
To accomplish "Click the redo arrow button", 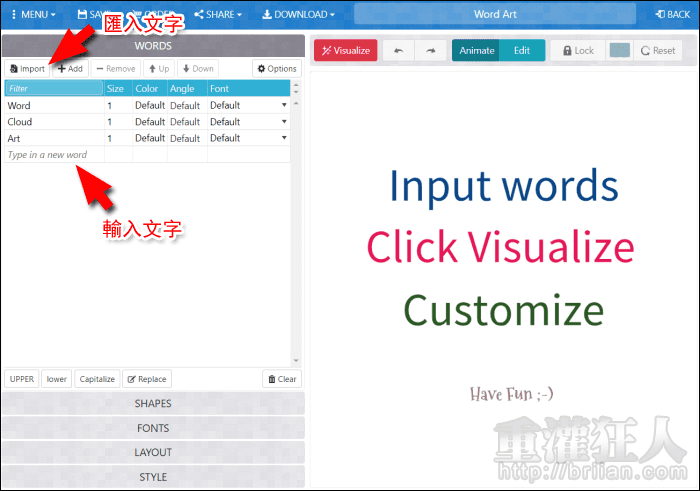I will [430, 51].
